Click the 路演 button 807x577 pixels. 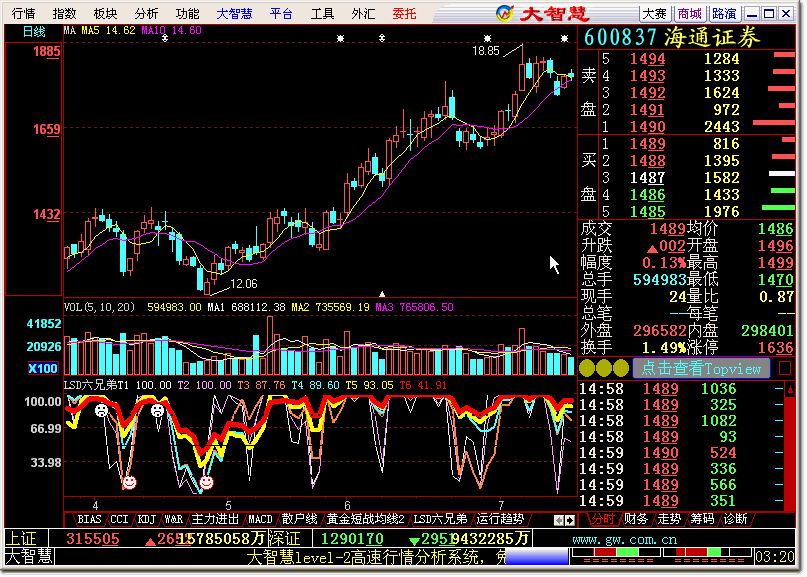pyautogui.click(x=724, y=13)
